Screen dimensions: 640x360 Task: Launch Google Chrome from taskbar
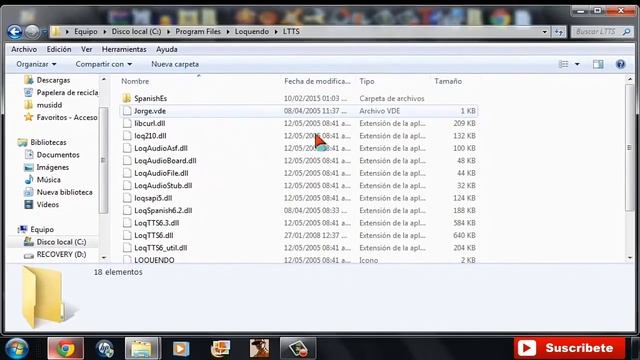click(65, 349)
